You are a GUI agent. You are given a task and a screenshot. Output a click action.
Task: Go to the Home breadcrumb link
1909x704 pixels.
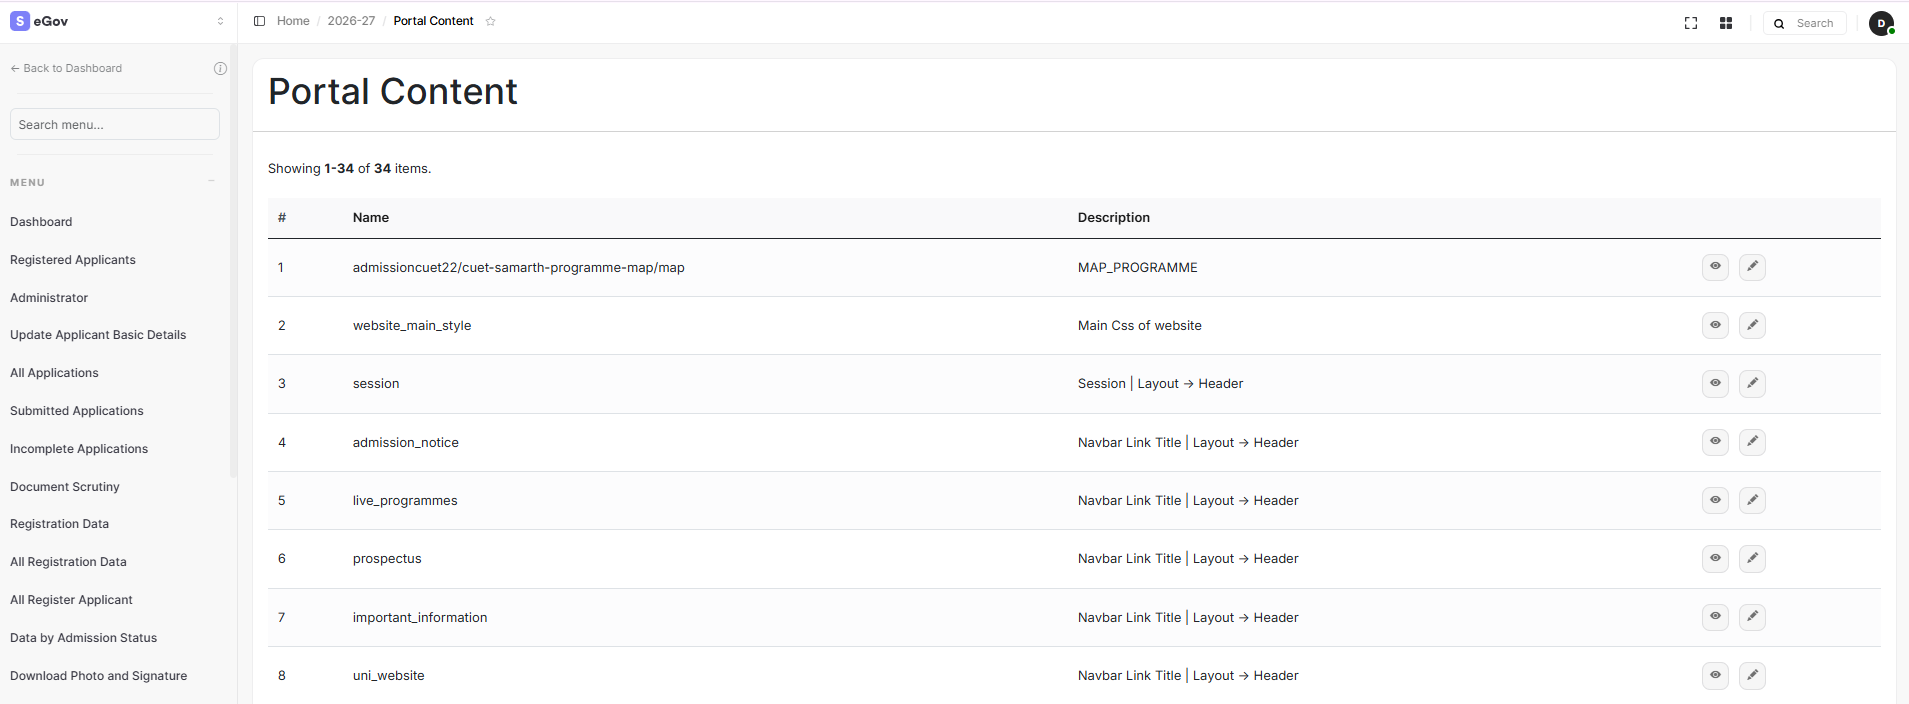click(293, 21)
